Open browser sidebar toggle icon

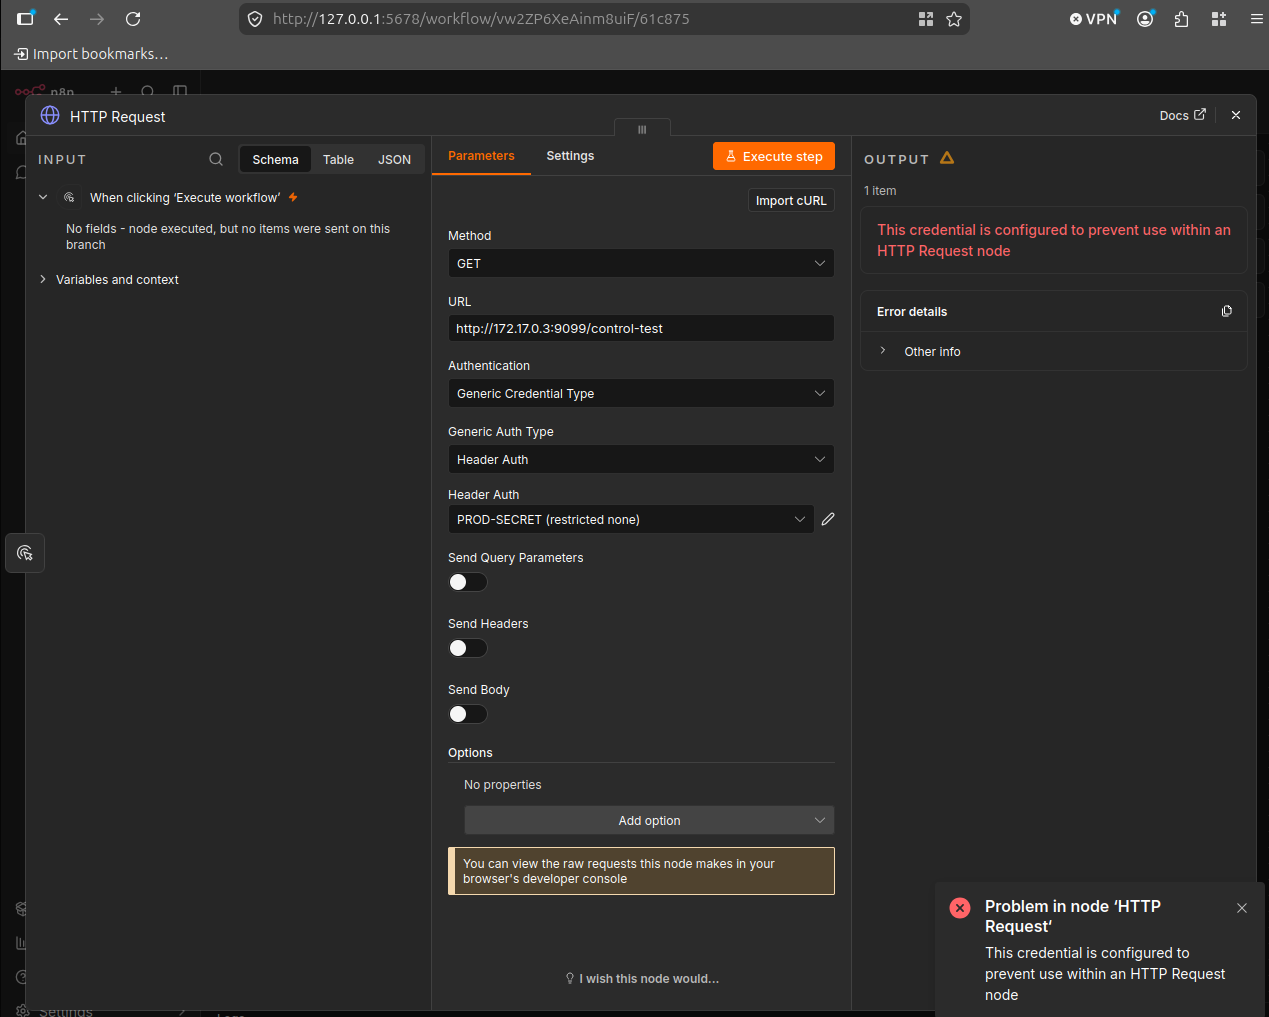(x=25, y=19)
